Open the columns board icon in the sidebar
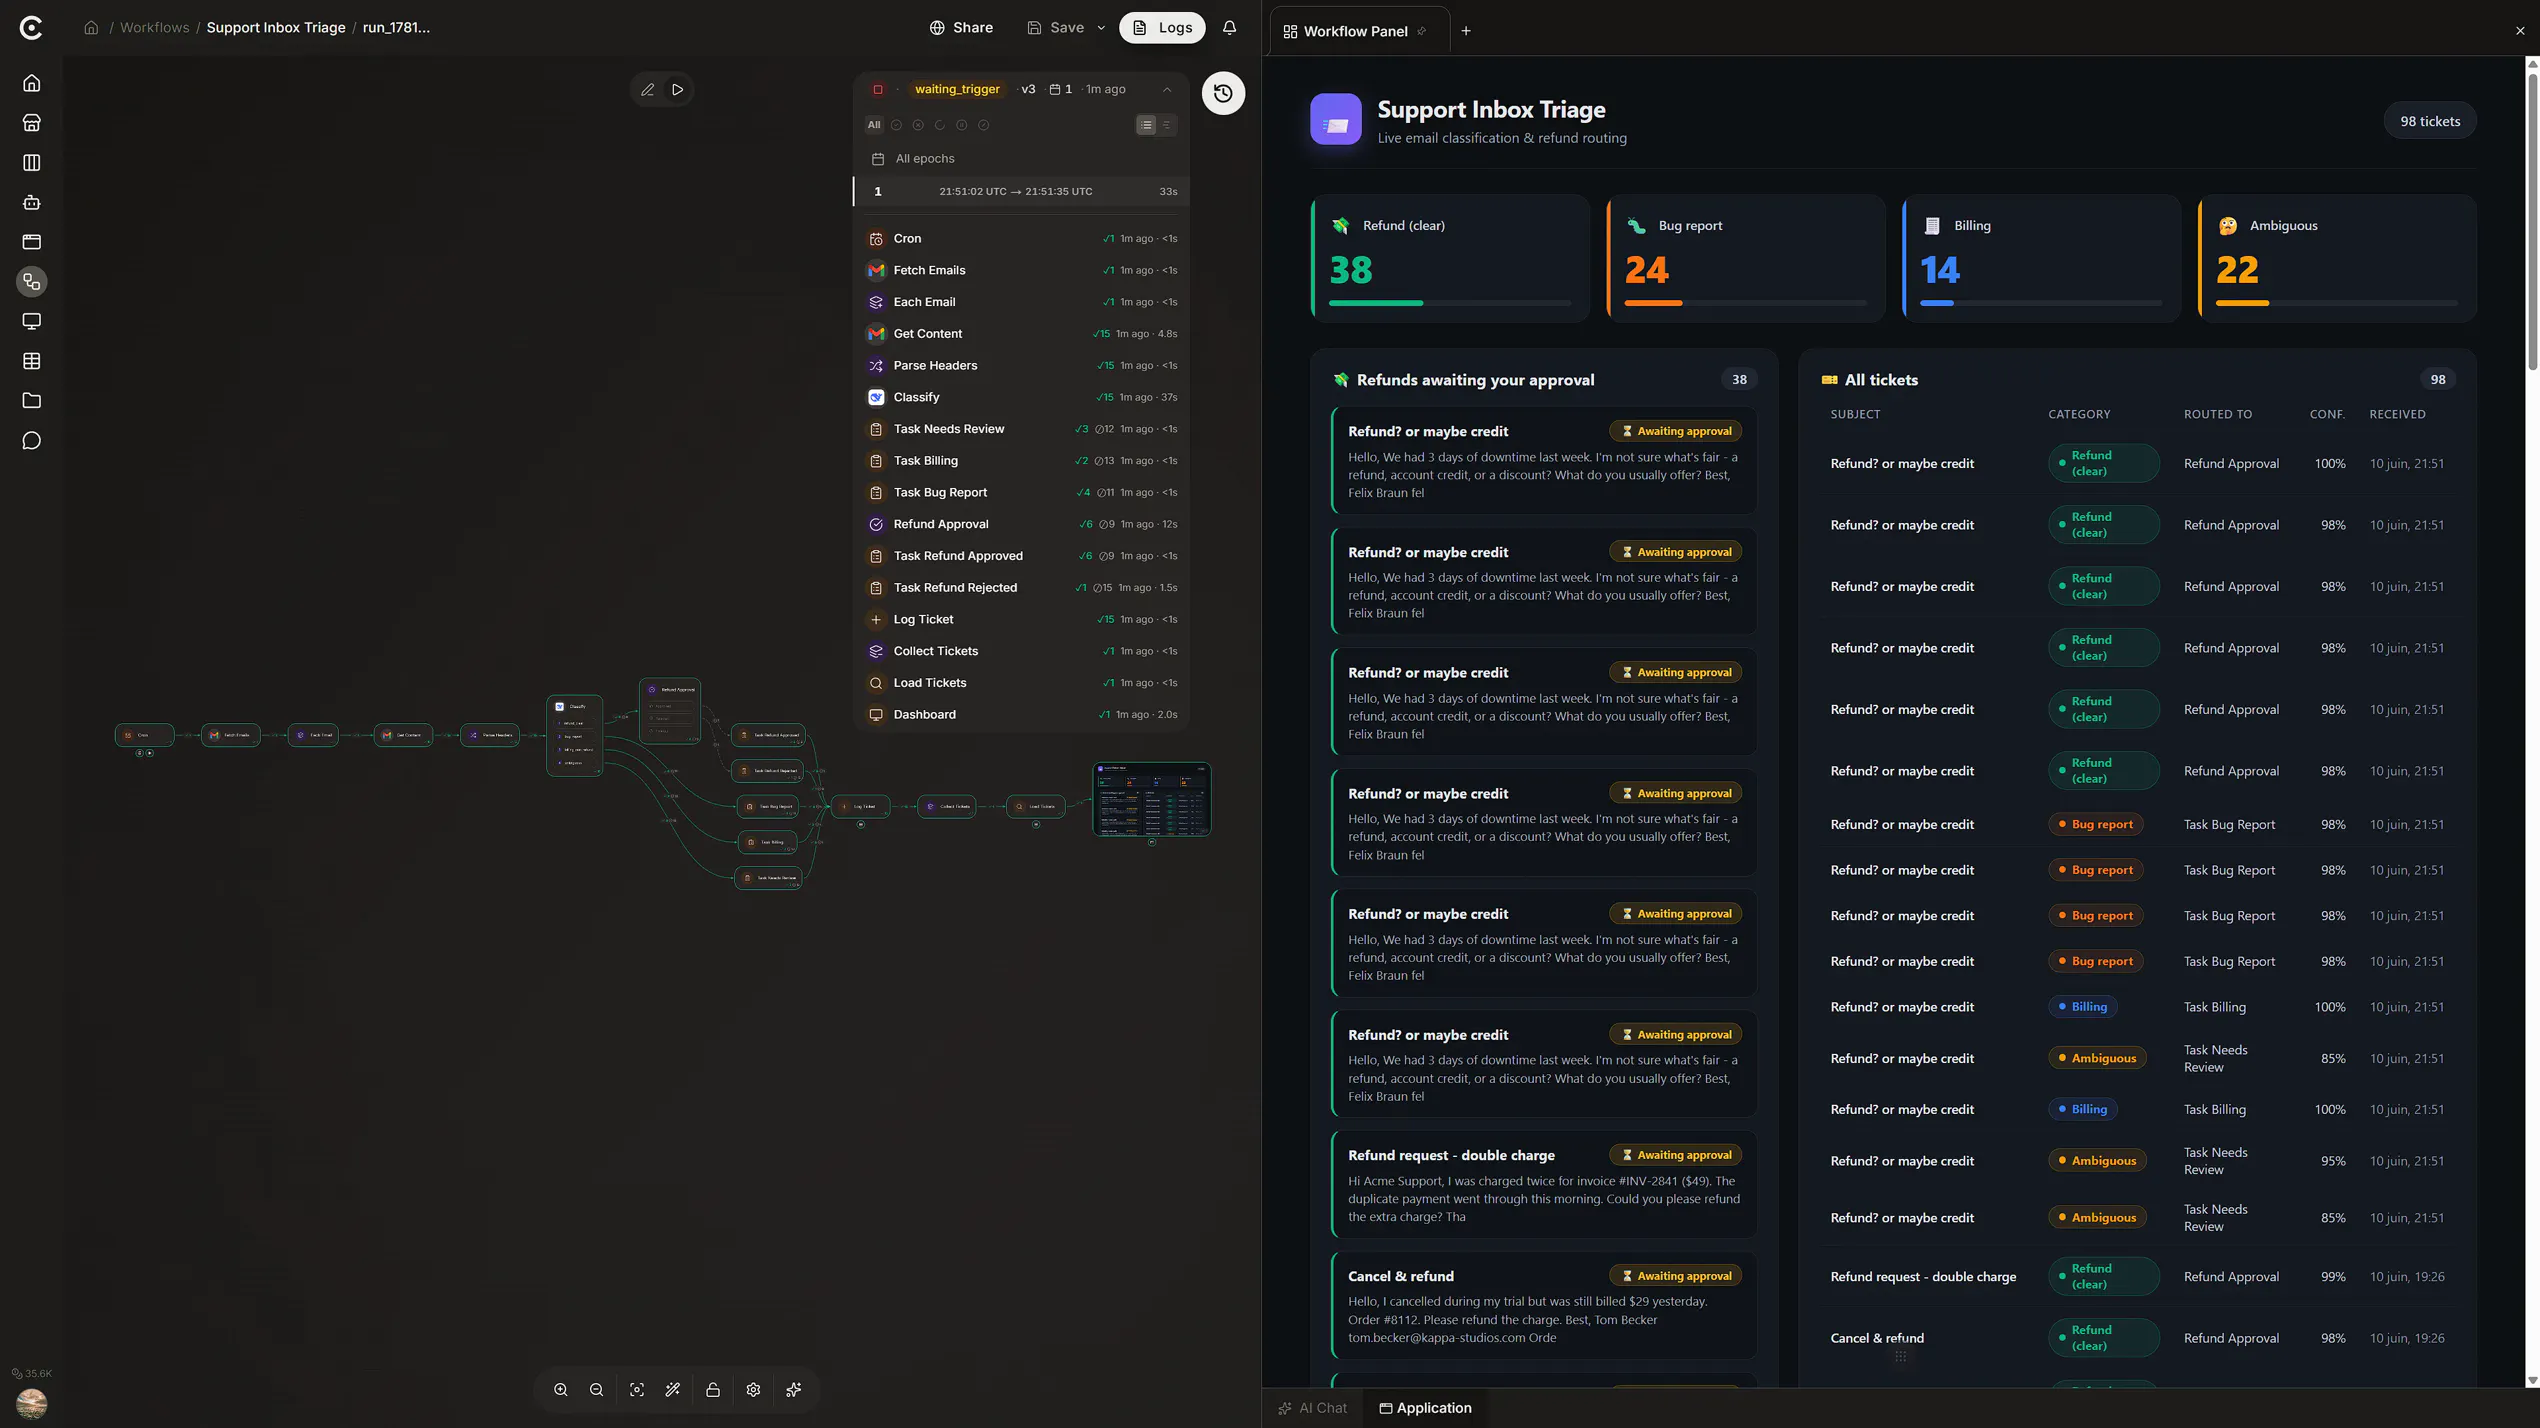Viewport: 2540px width, 1428px height. (32, 162)
